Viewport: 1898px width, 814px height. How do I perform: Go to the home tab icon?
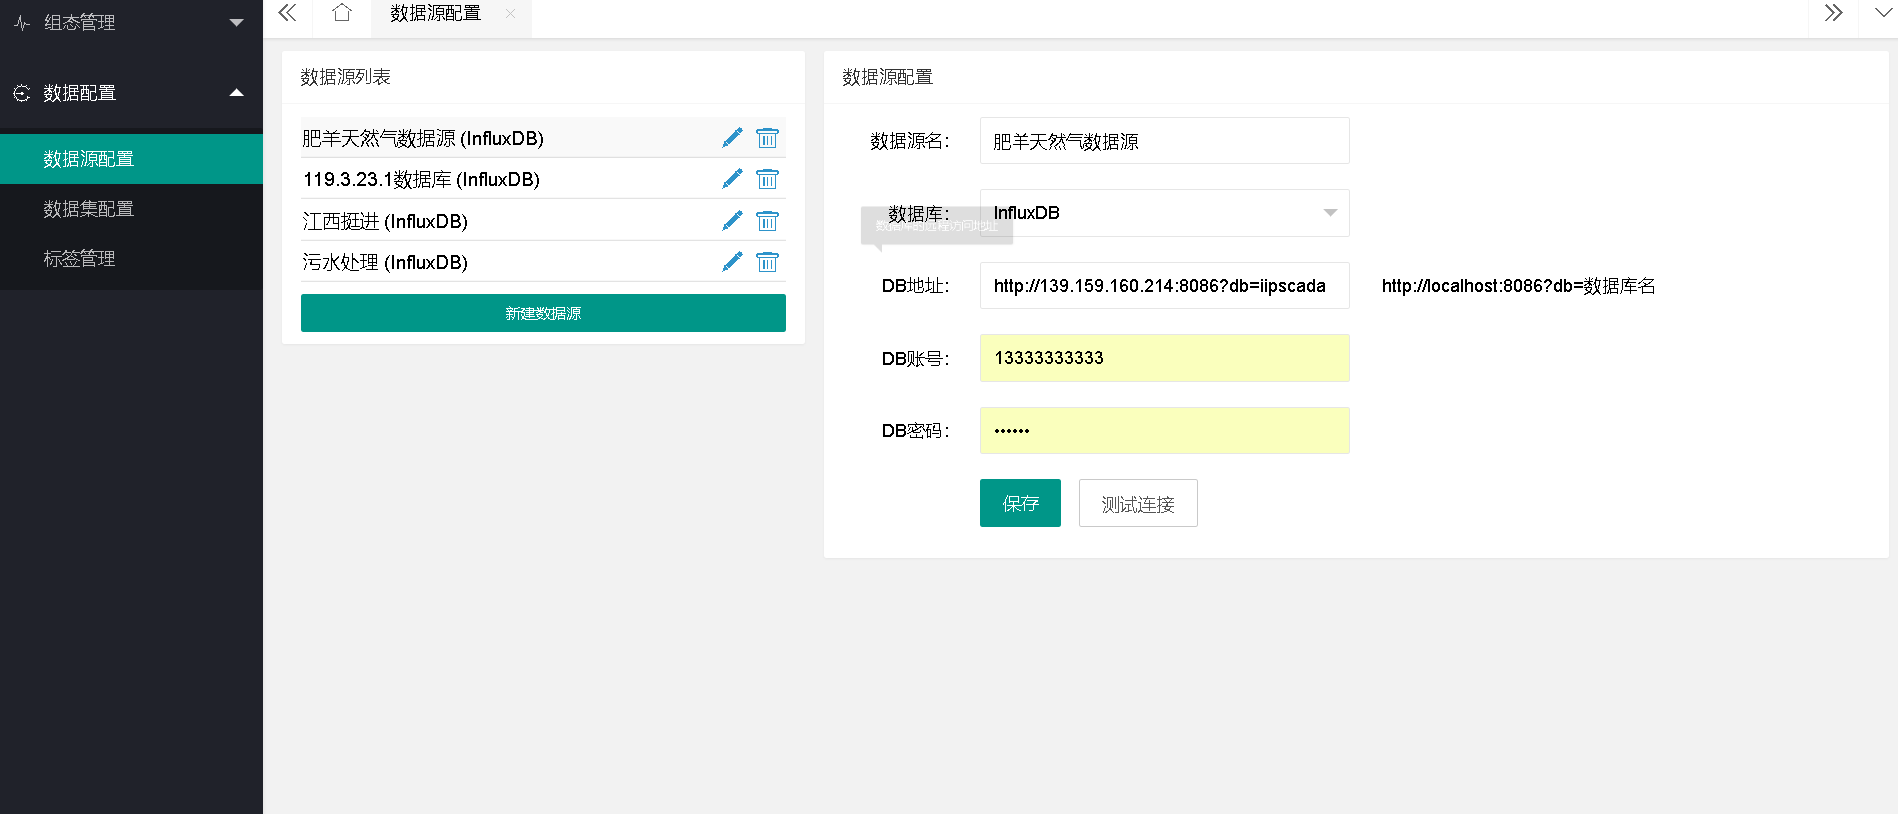pyautogui.click(x=342, y=13)
